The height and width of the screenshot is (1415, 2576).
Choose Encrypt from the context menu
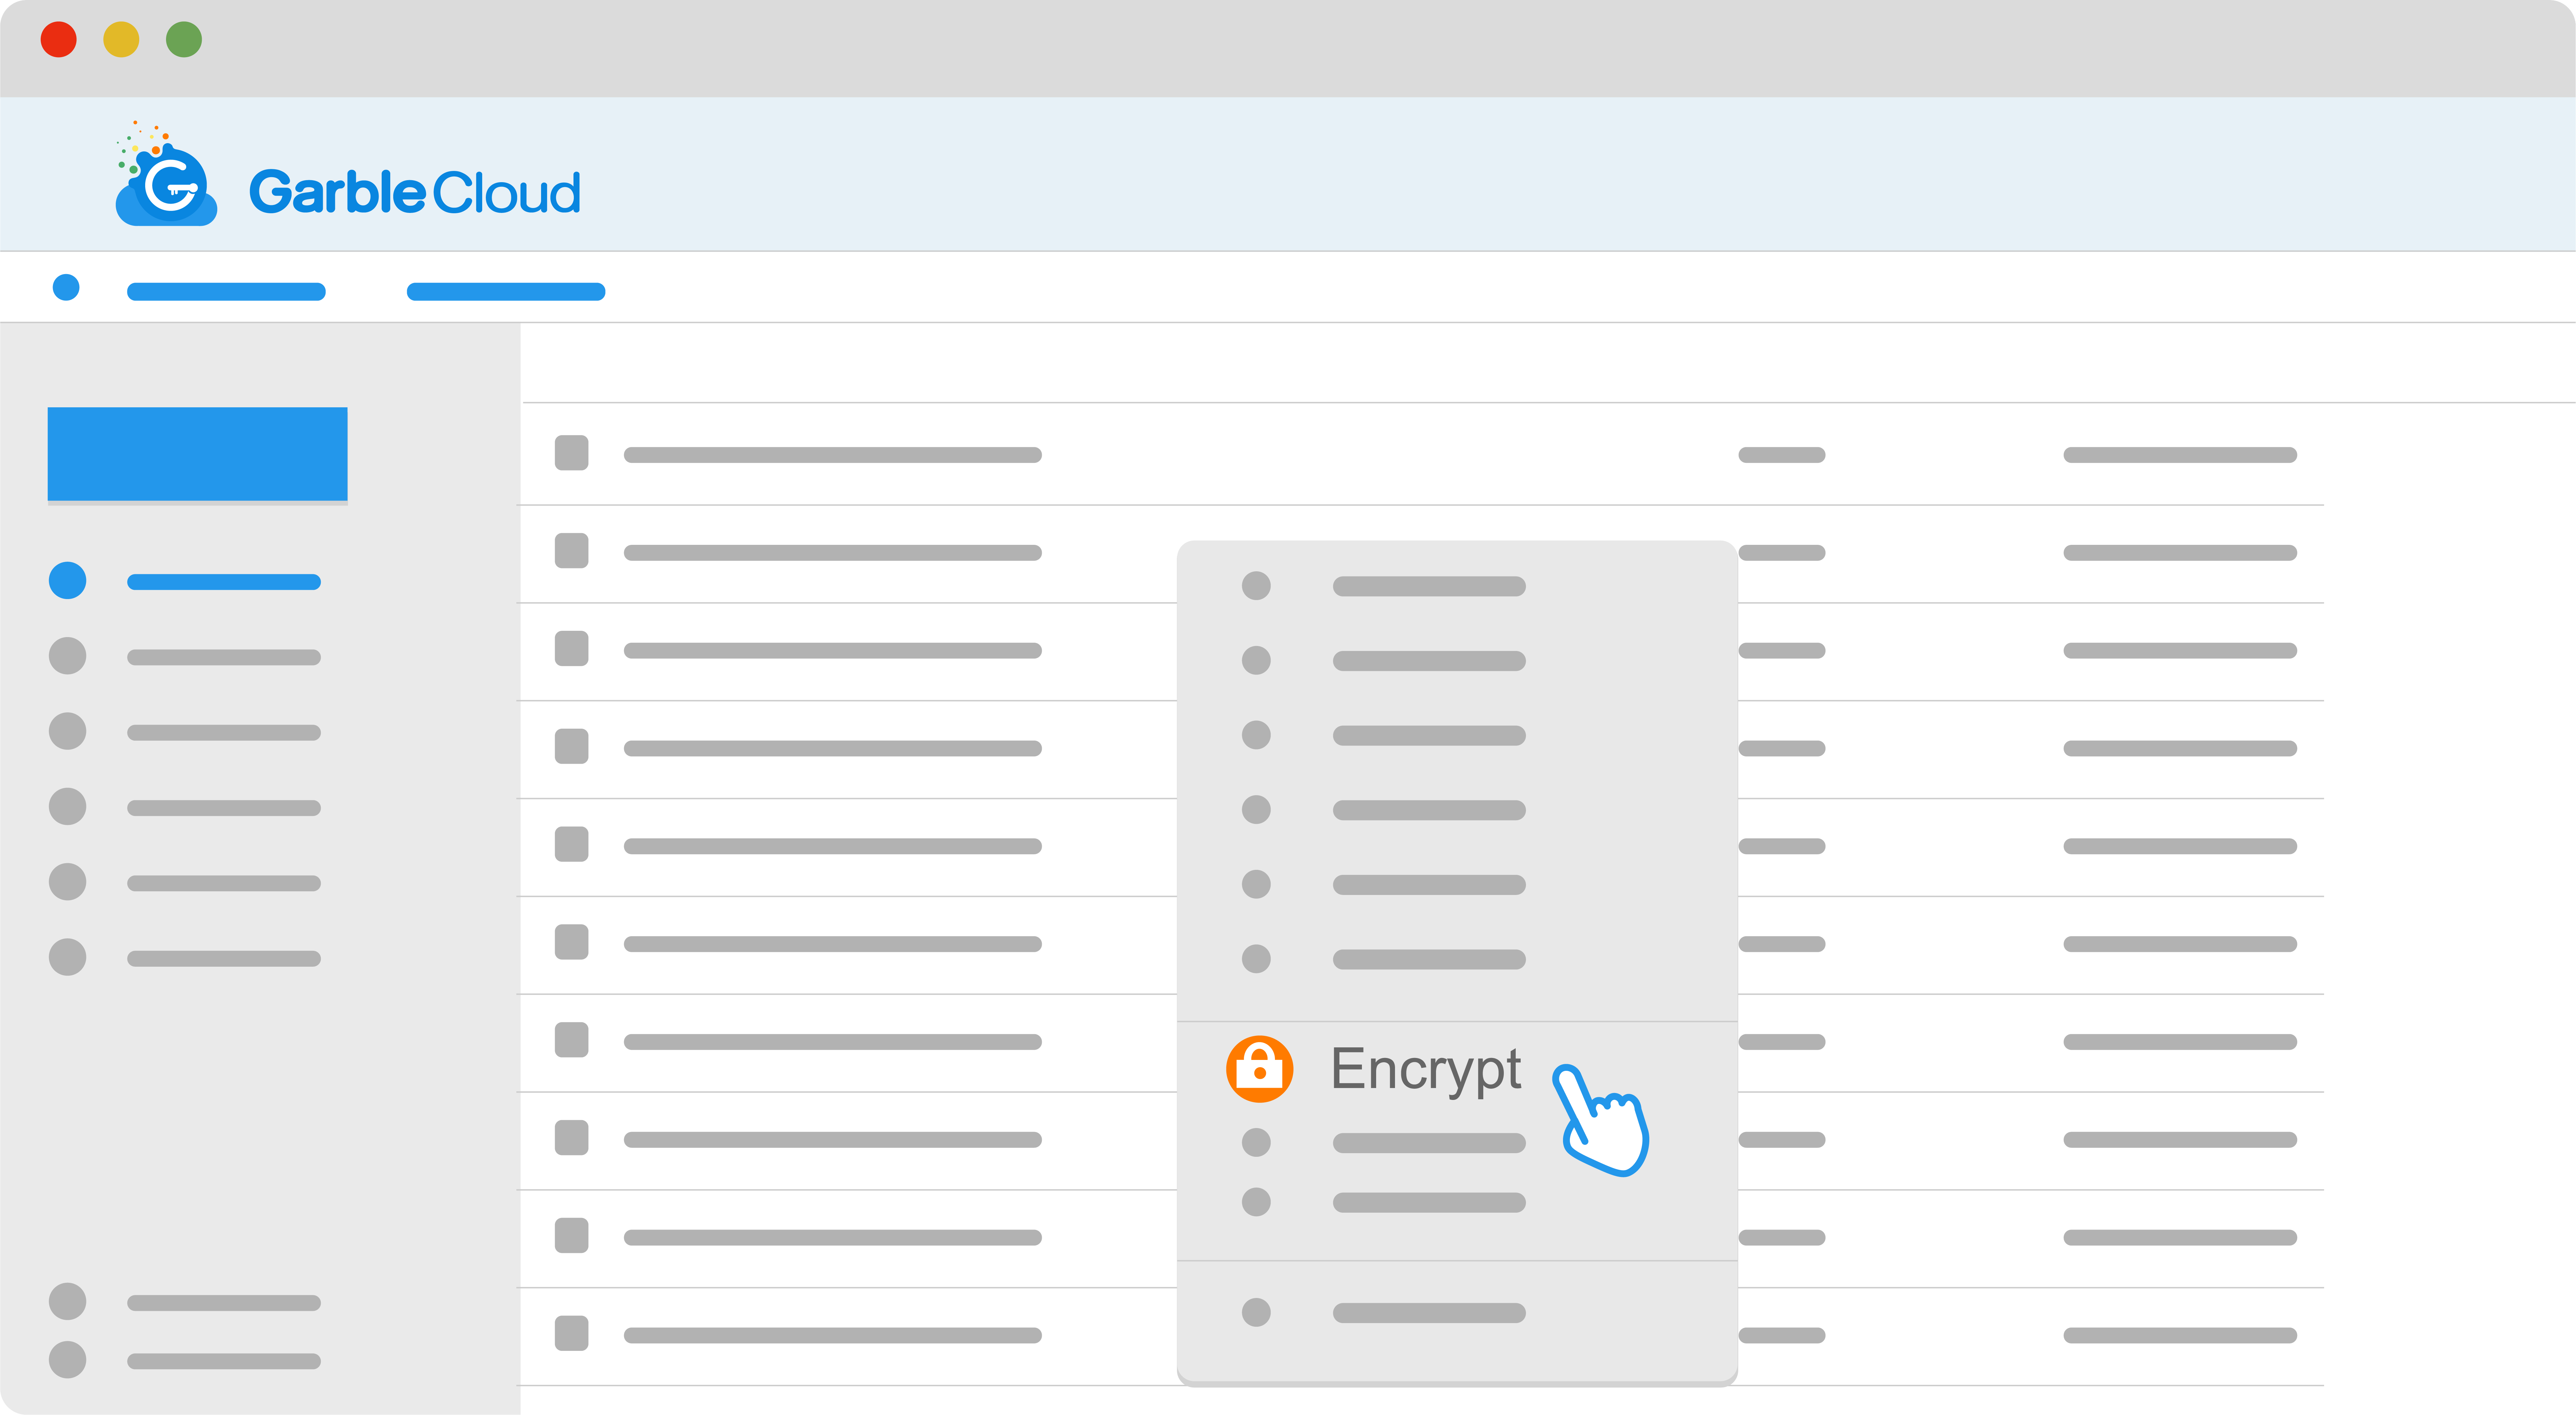[1426, 1068]
